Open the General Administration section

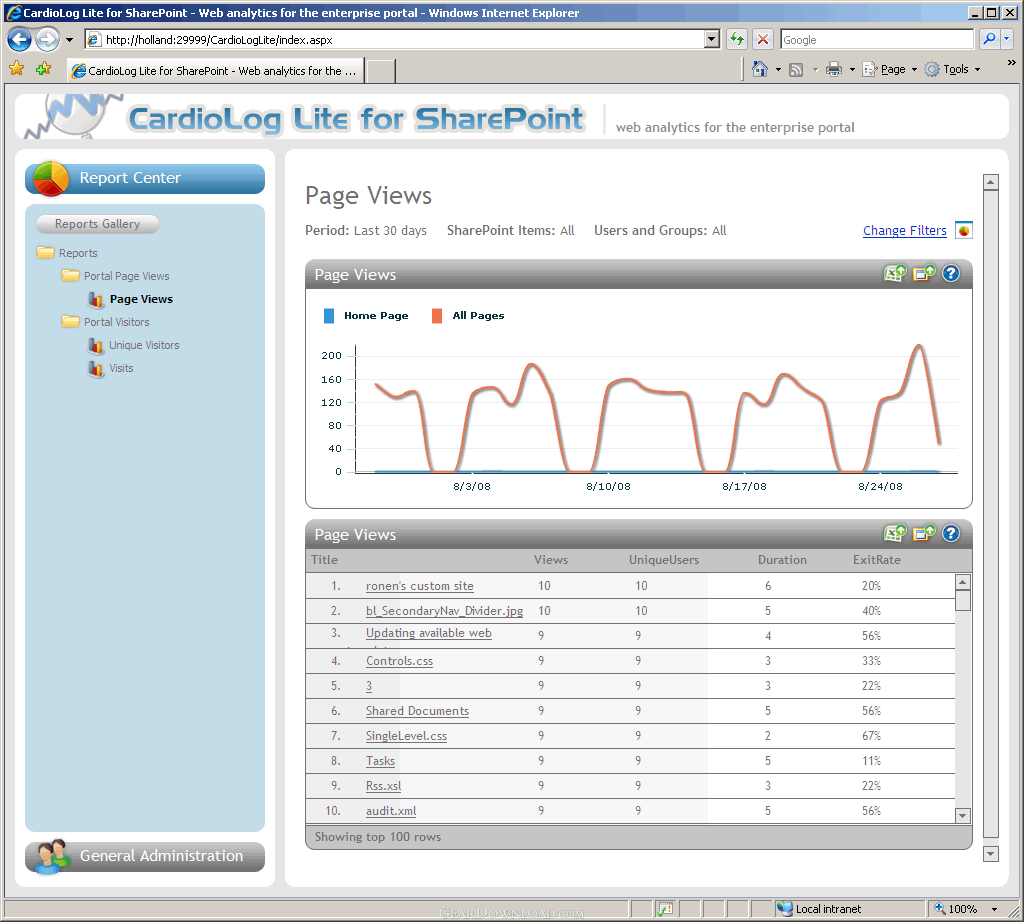pos(145,857)
